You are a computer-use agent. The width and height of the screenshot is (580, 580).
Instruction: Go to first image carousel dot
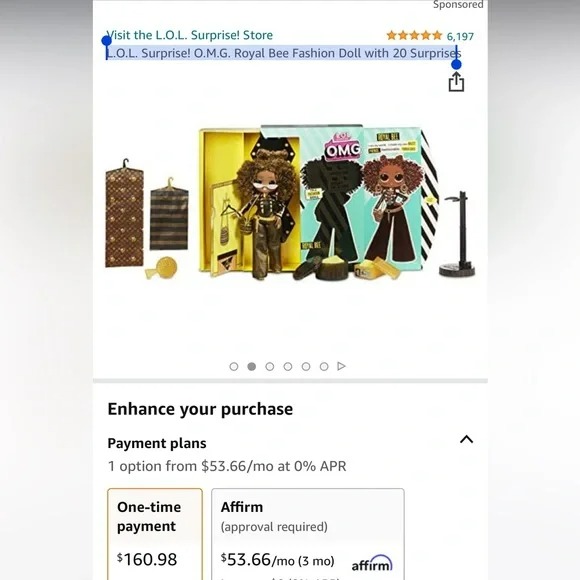[x=234, y=366]
